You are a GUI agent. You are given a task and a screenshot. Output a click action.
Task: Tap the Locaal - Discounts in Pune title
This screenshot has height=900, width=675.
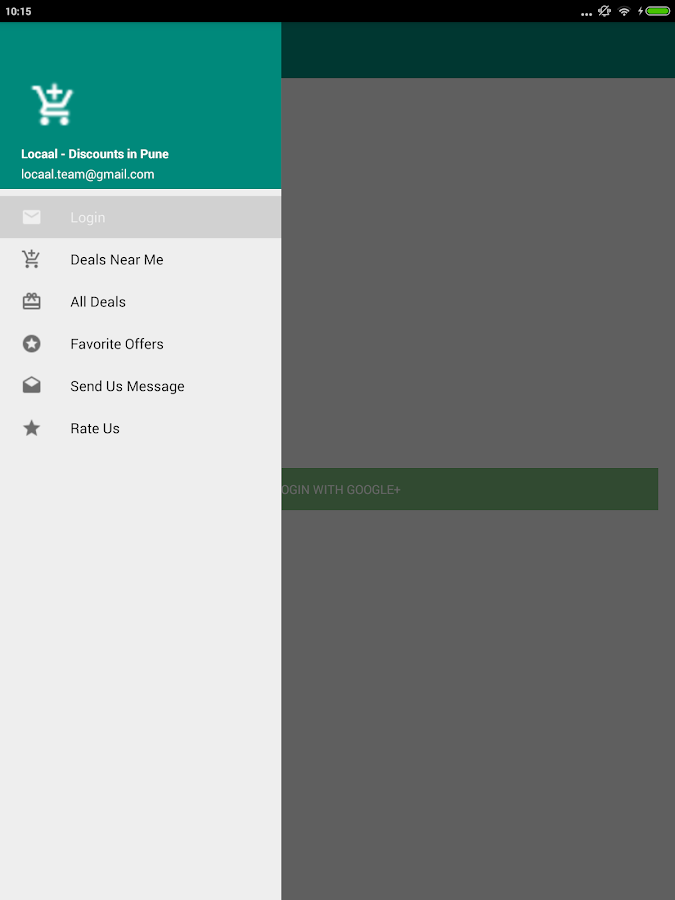coord(95,154)
